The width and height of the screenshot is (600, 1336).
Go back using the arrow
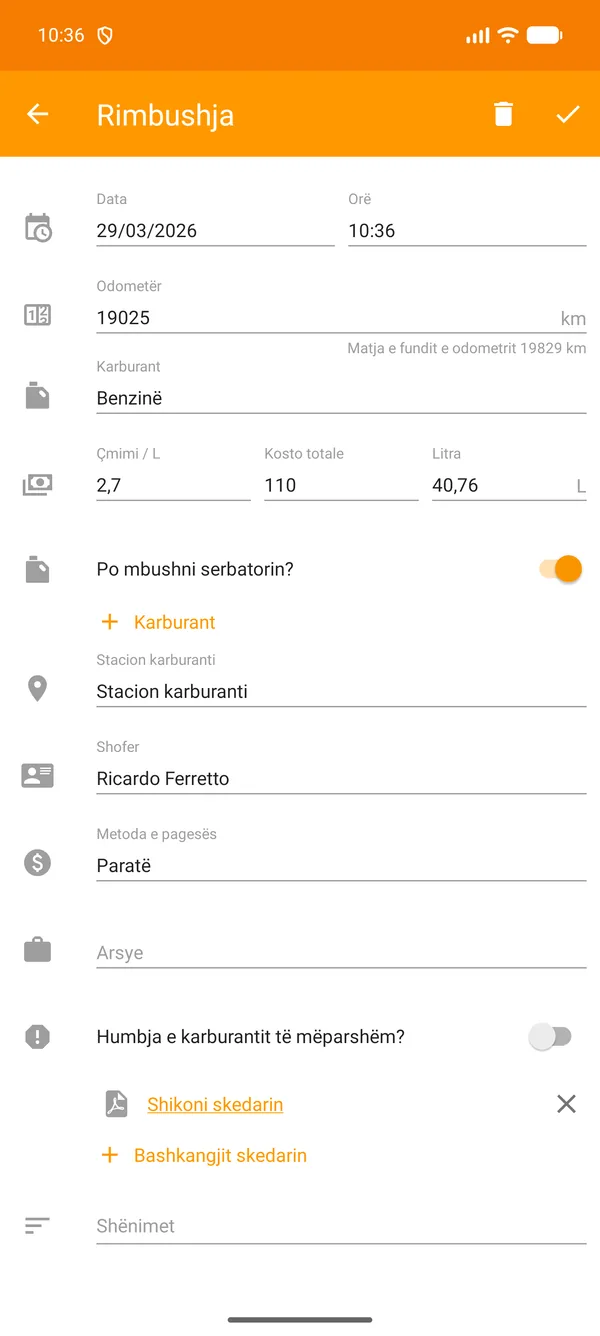pyautogui.click(x=37, y=113)
